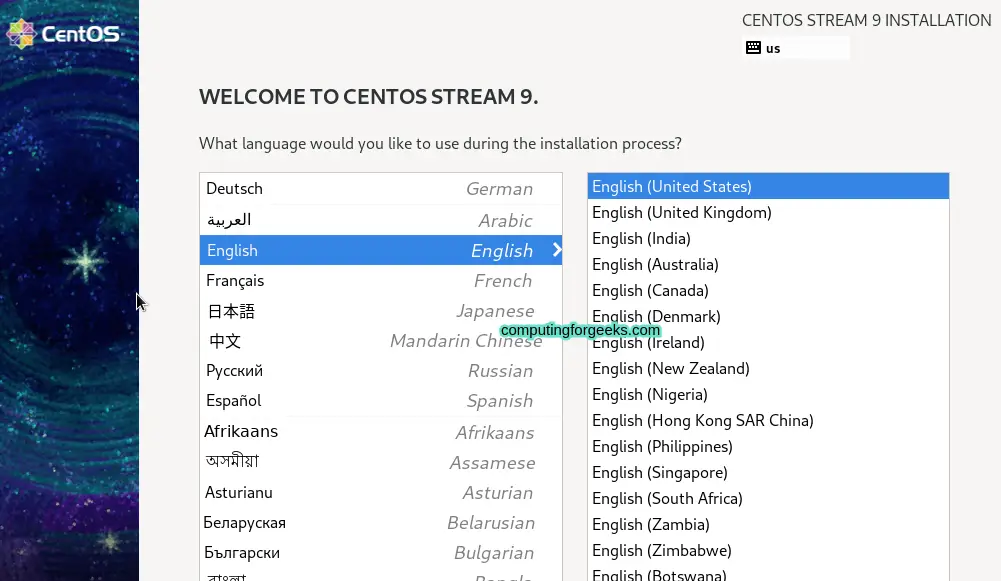Choose the Japanese language row
1001x581 pixels.
pyautogui.click(x=381, y=311)
